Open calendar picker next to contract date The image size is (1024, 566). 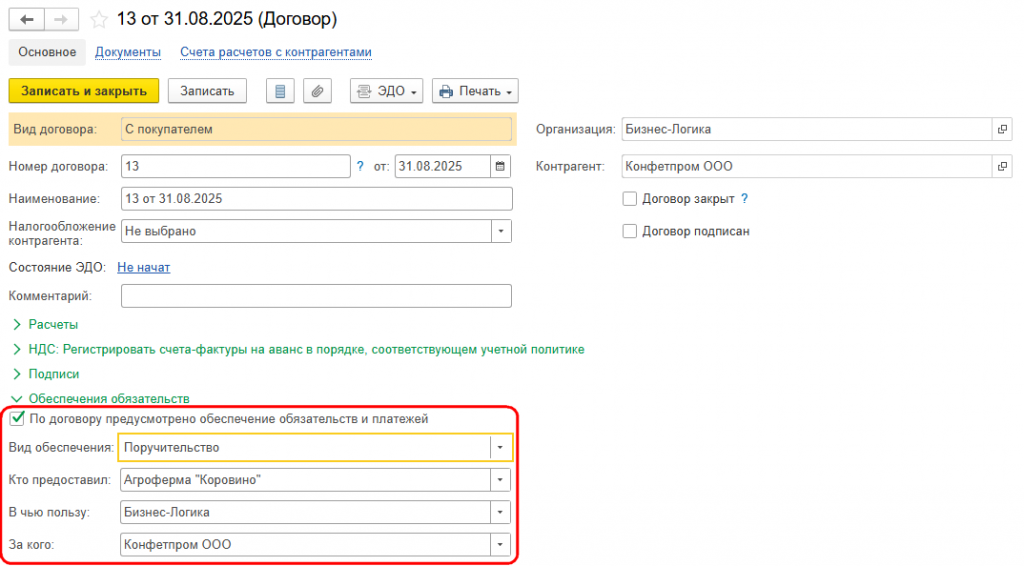point(500,166)
